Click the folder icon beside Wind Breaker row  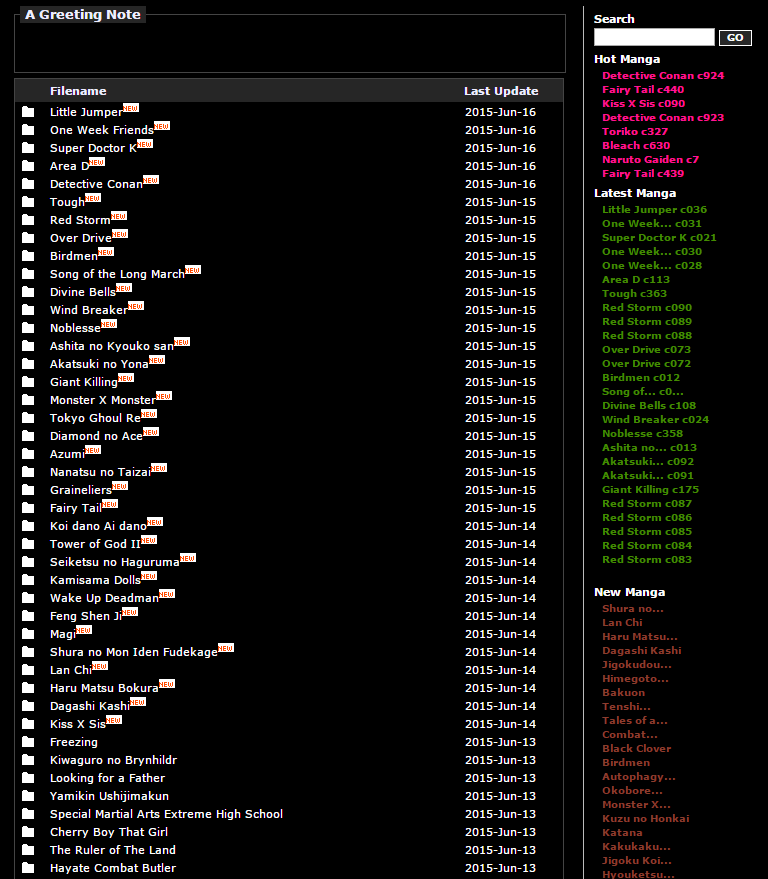[28, 309]
